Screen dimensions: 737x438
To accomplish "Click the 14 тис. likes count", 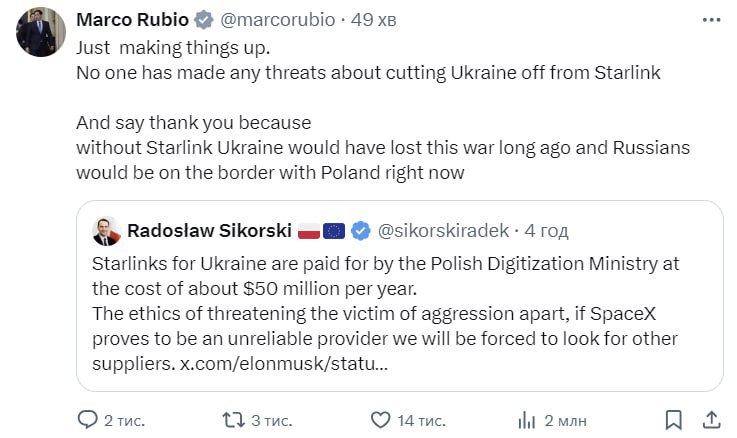I will pos(419,419).
